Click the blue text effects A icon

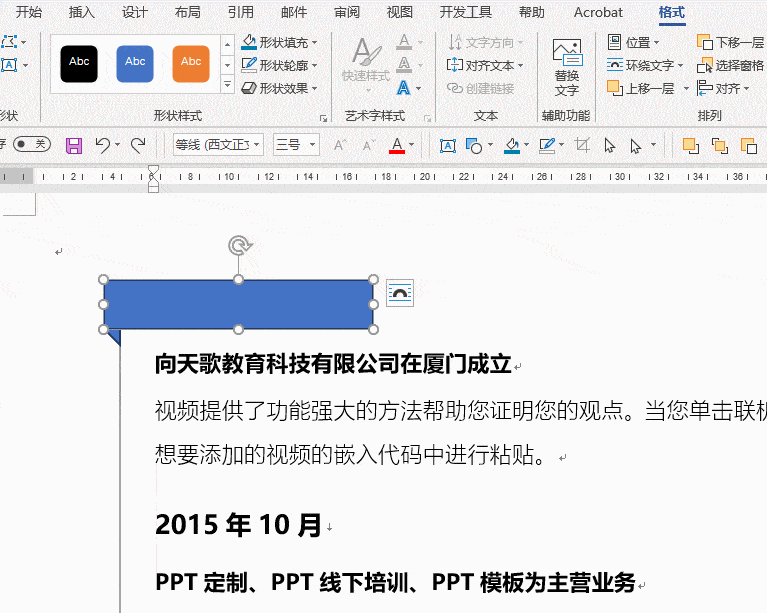pos(404,88)
